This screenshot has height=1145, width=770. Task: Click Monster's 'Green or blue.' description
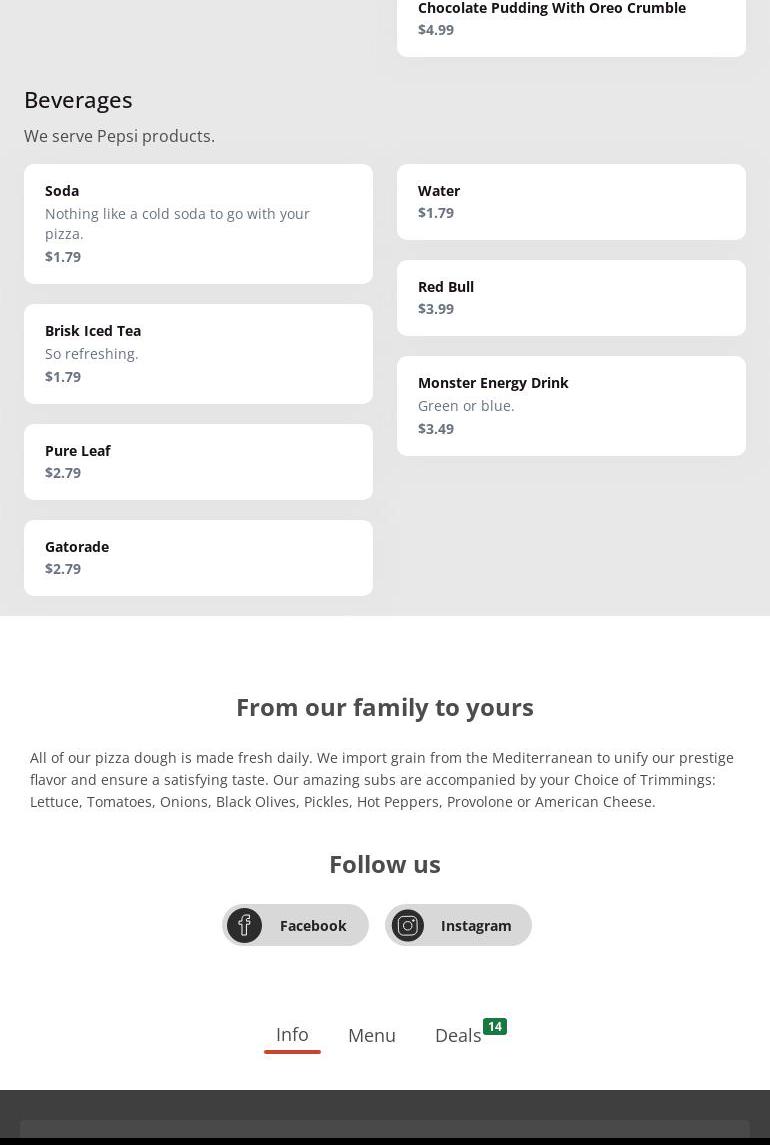coord(466,406)
